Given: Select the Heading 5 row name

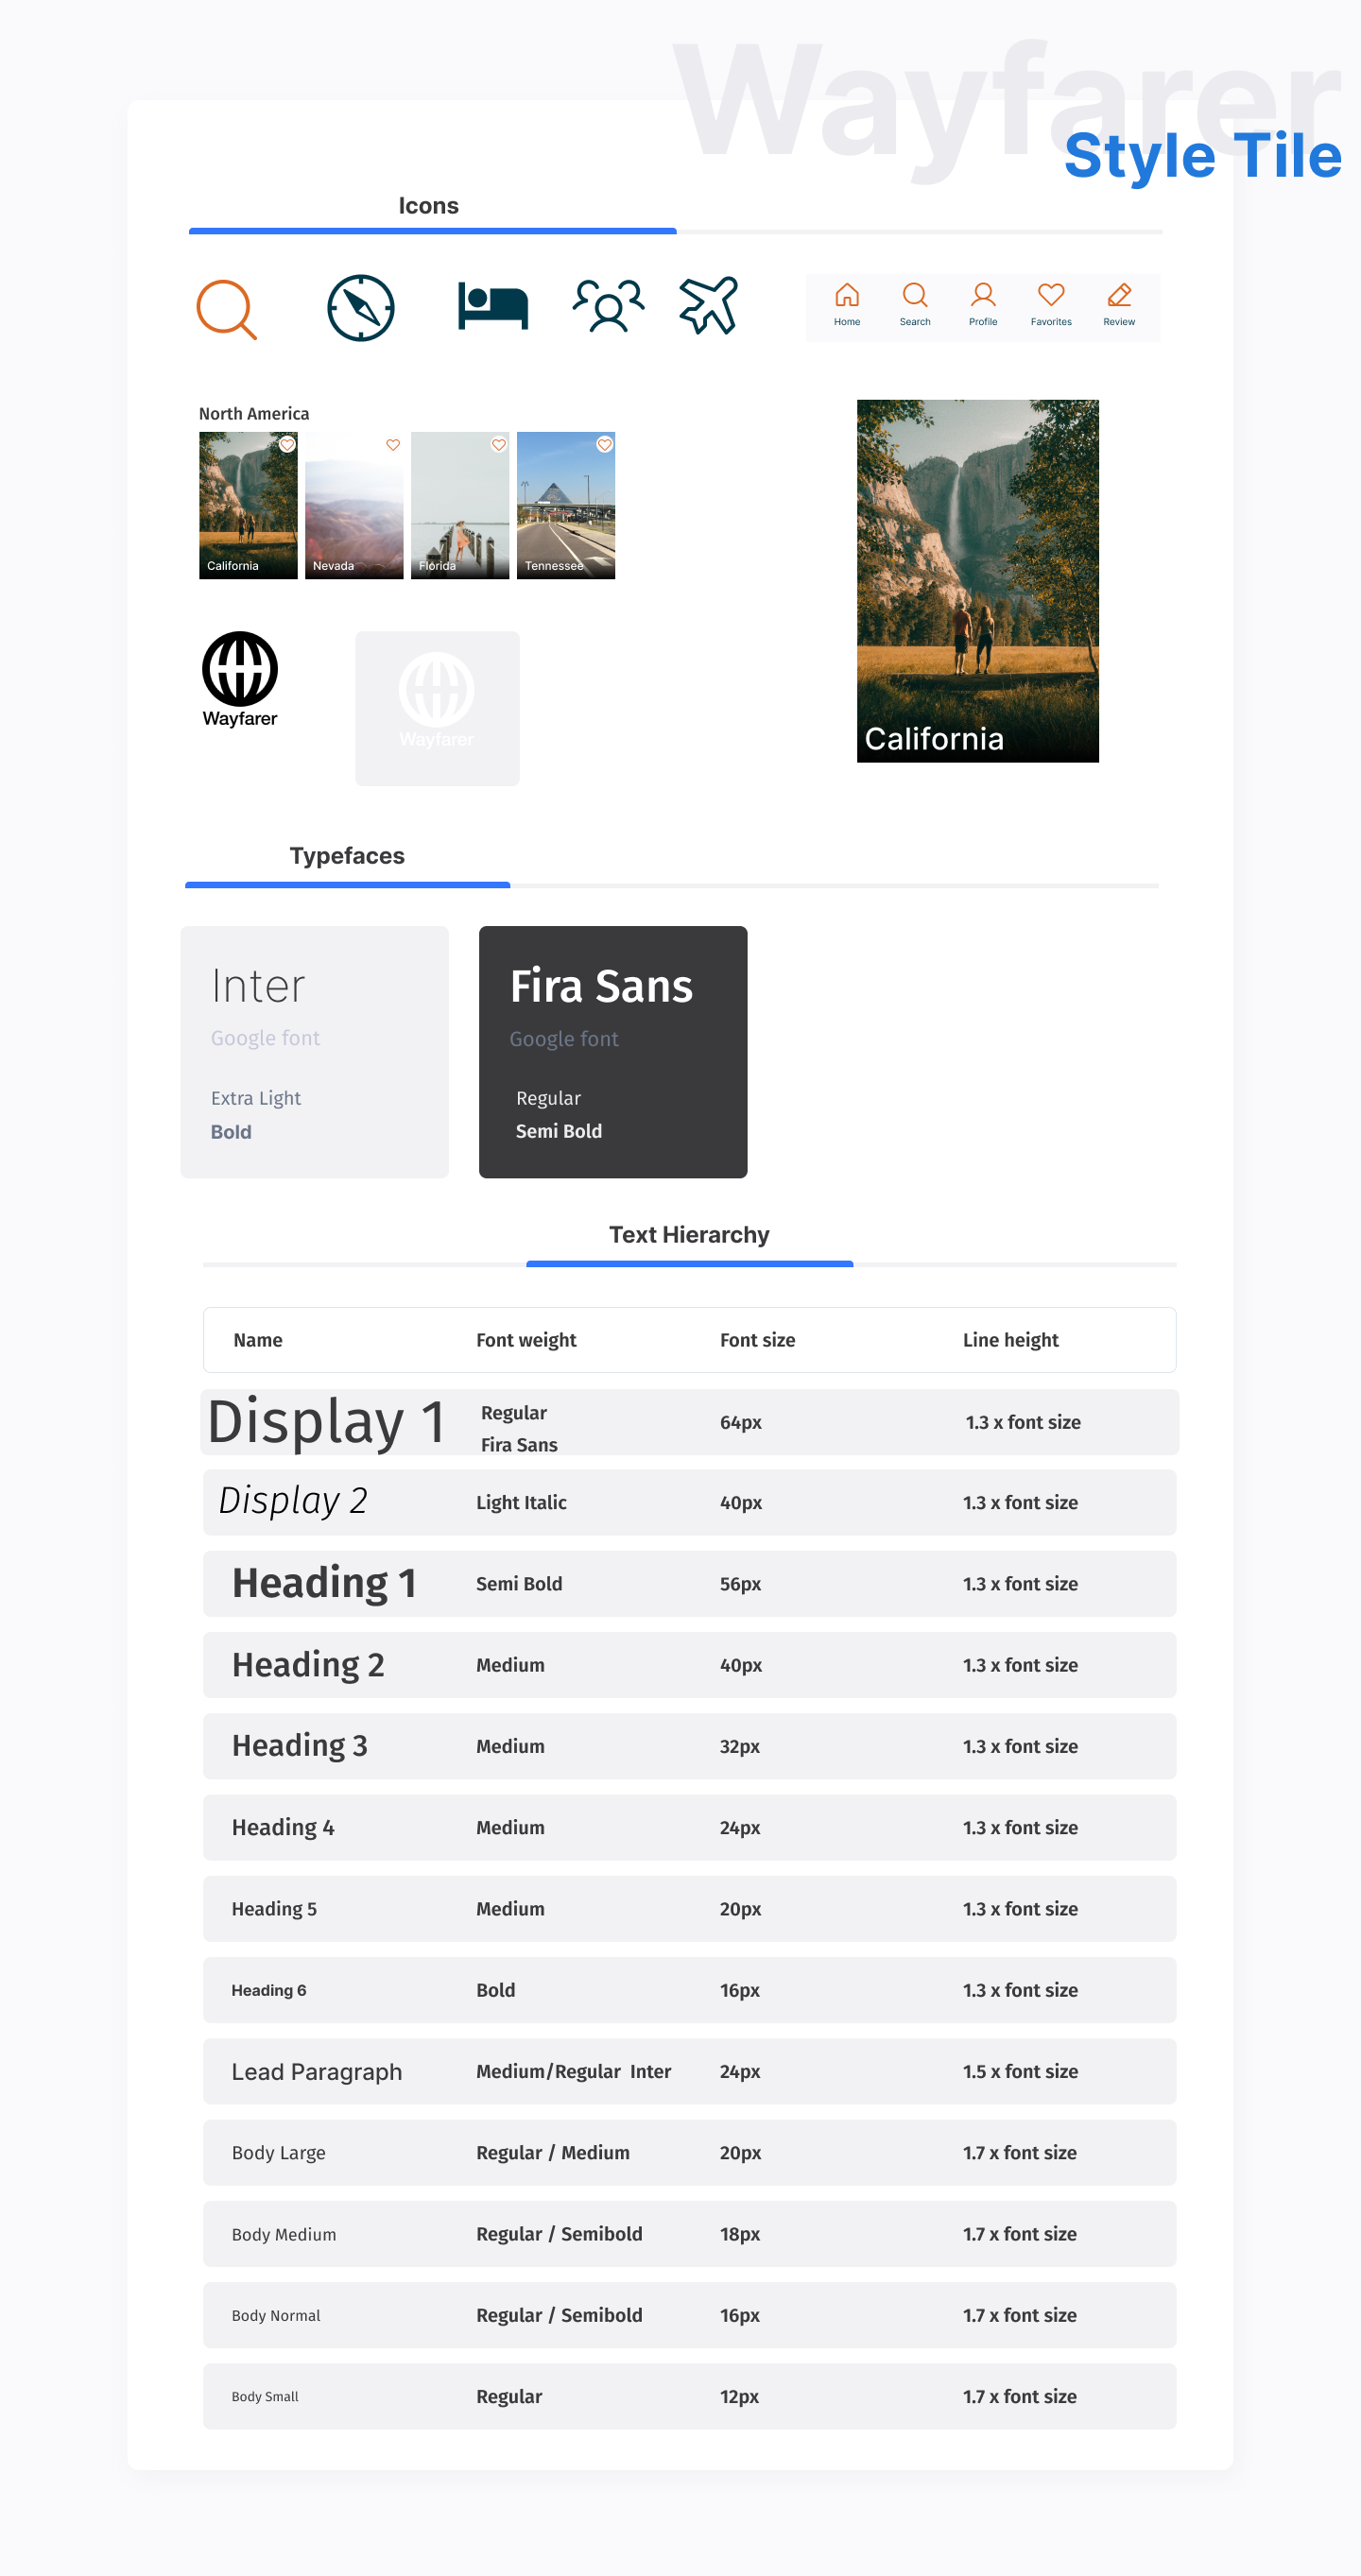Looking at the screenshot, I should click(x=274, y=1909).
